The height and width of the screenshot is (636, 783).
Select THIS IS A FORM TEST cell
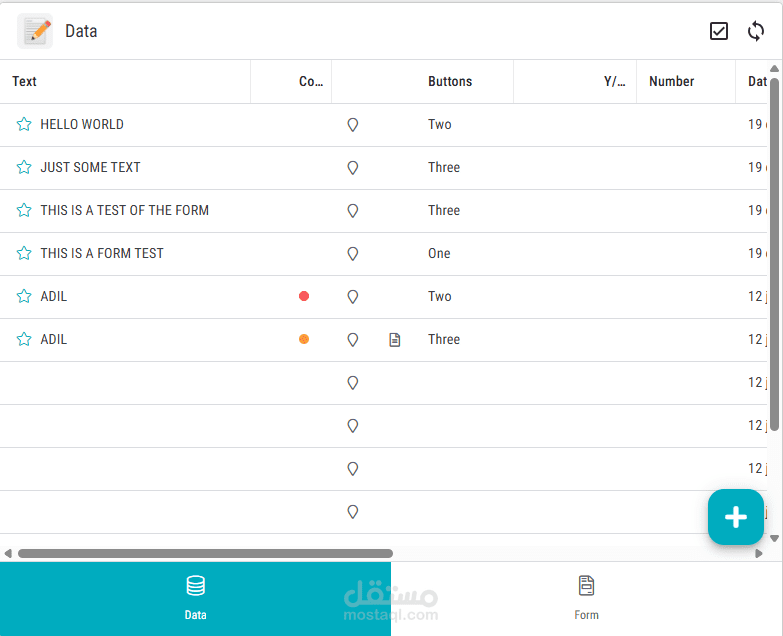coord(102,253)
